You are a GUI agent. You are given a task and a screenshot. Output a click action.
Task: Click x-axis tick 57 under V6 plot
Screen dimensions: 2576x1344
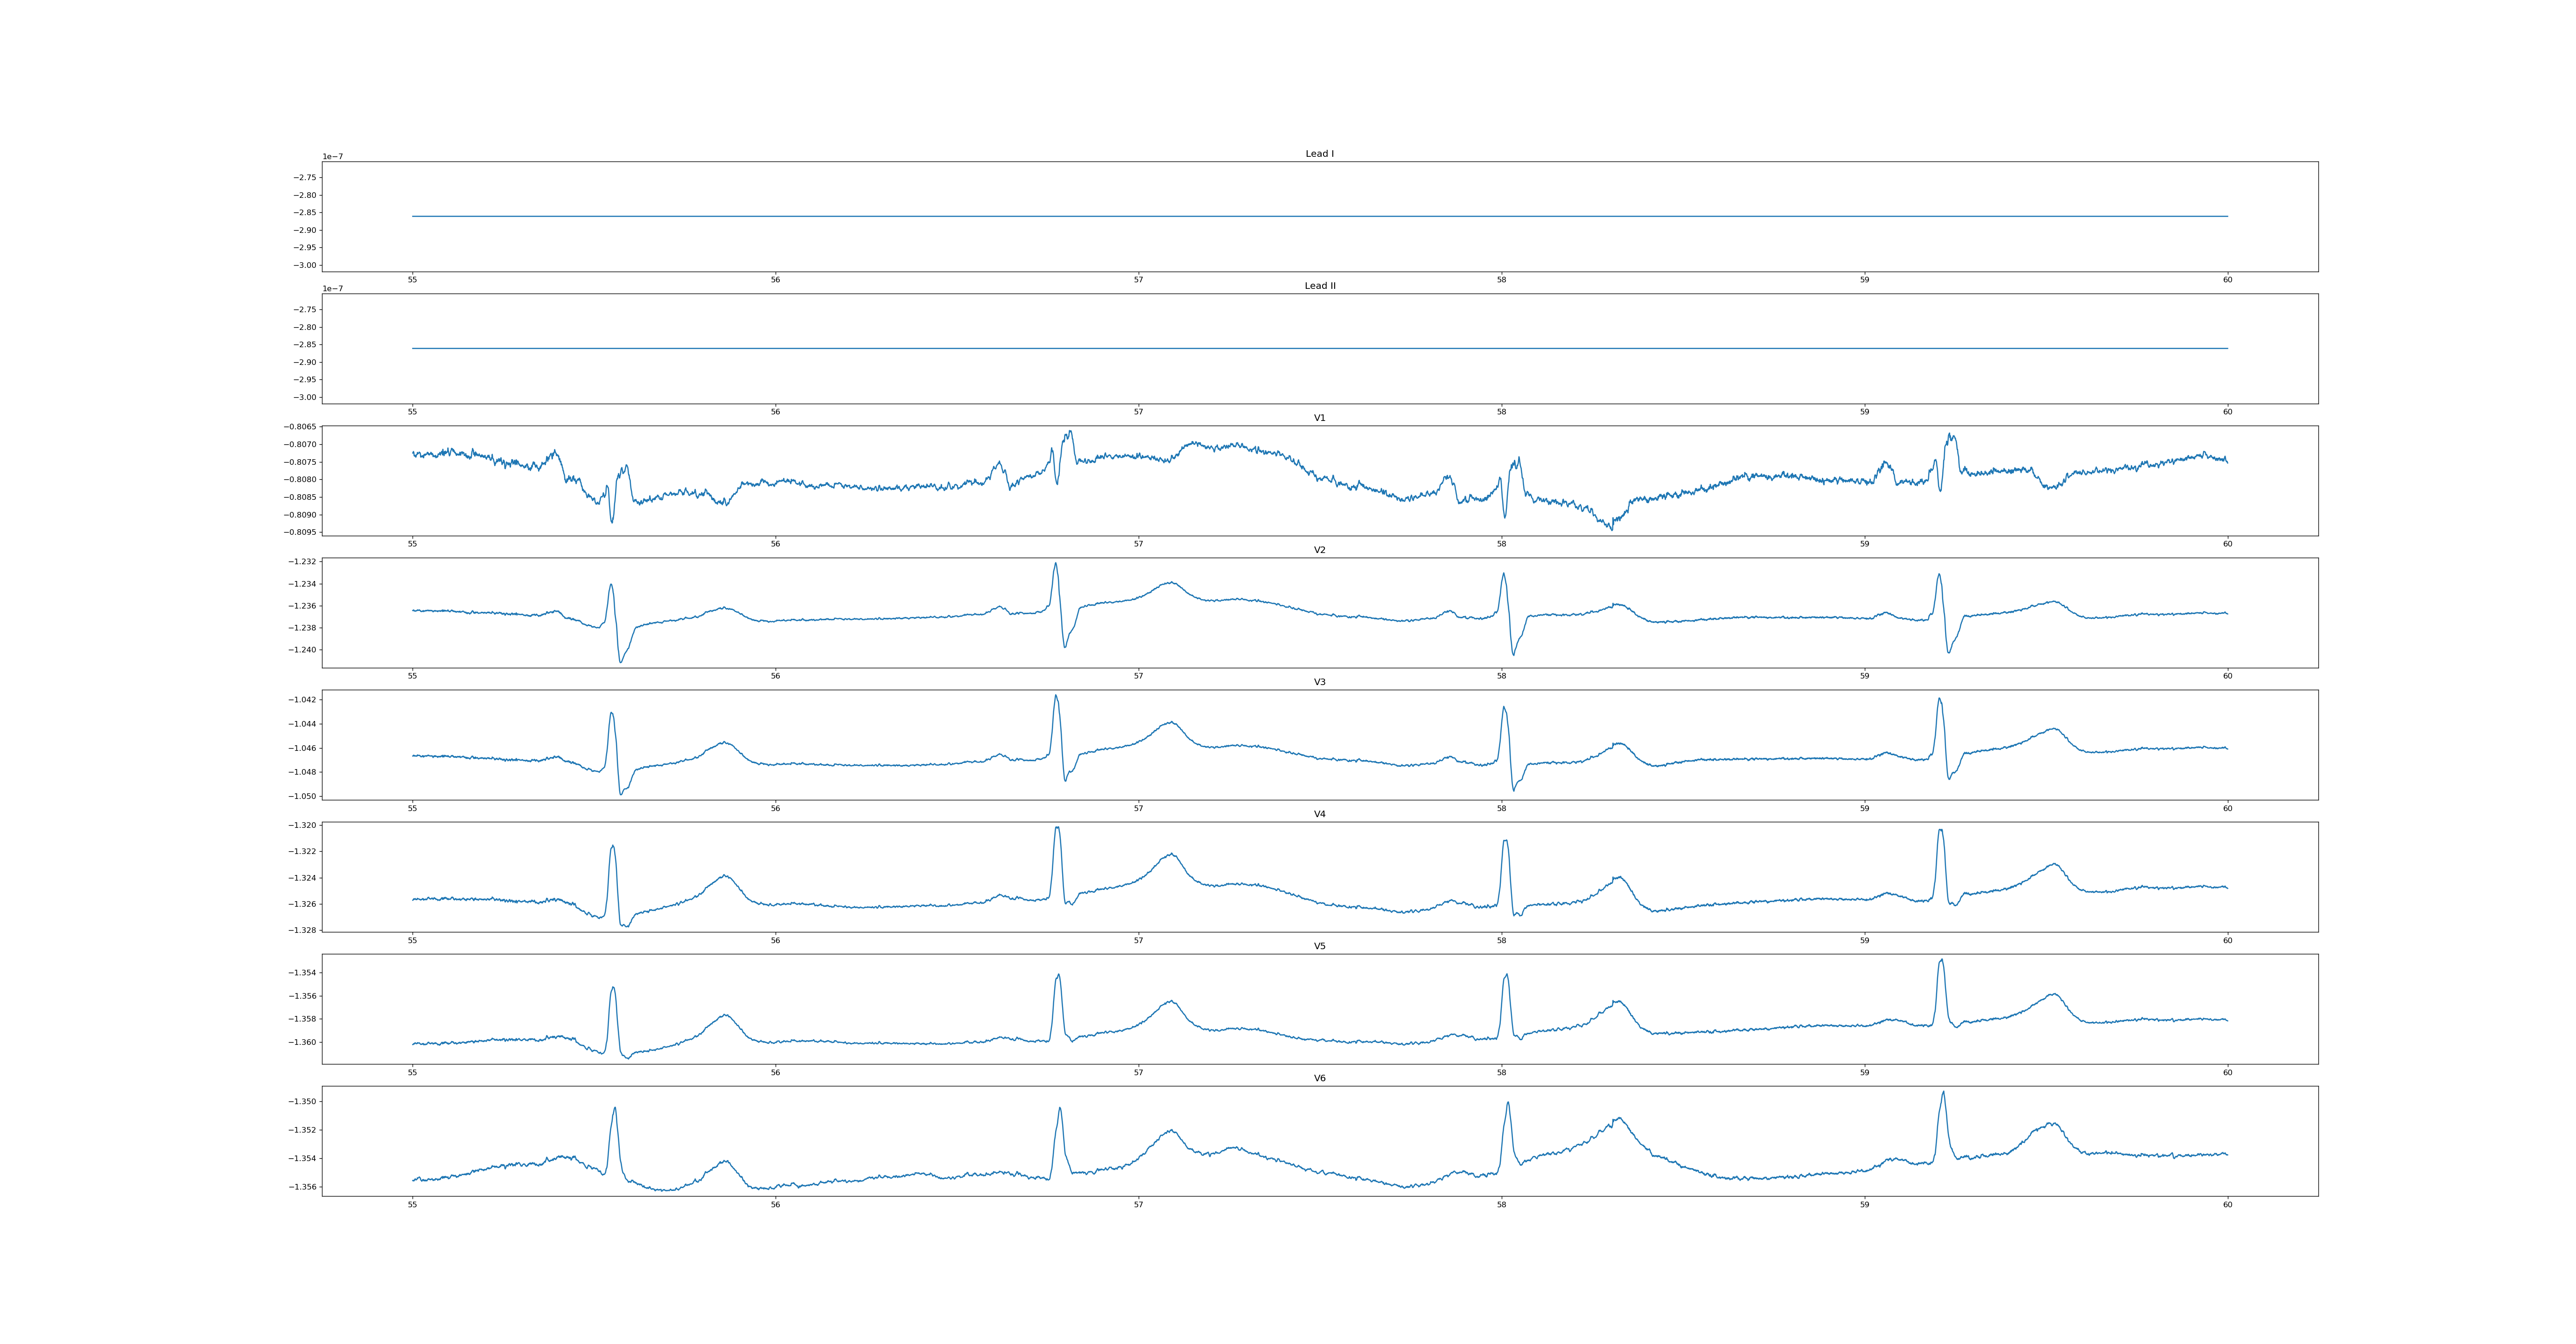pyautogui.click(x=1138, y=1205)
